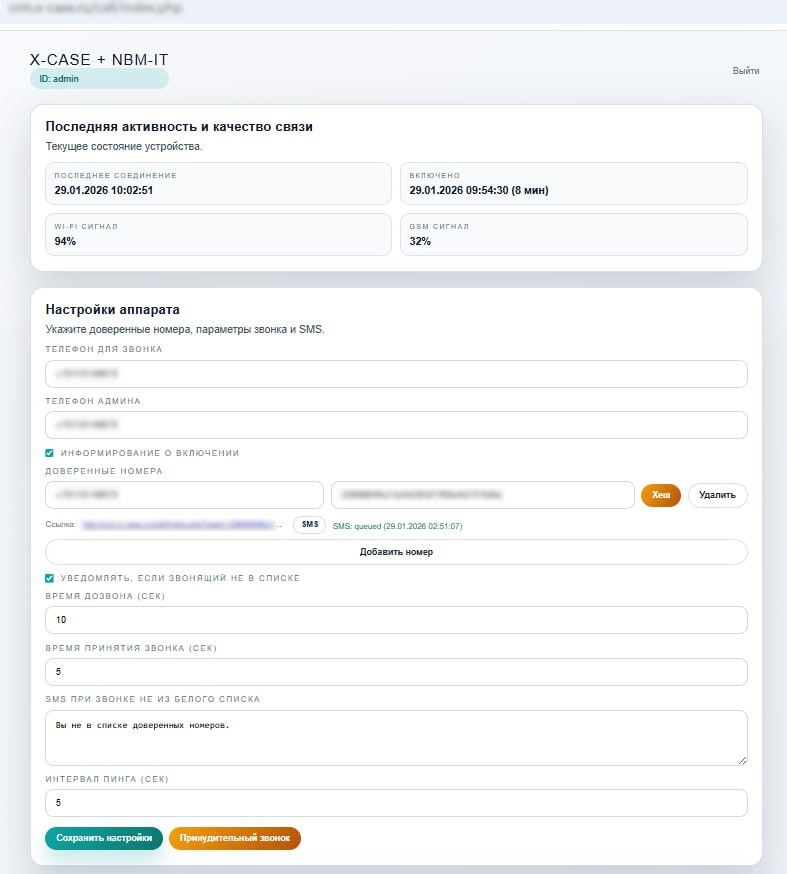Edit the Время дозвона seconds field
Screen dimensions: 787x874
click(x=396, y=620)
